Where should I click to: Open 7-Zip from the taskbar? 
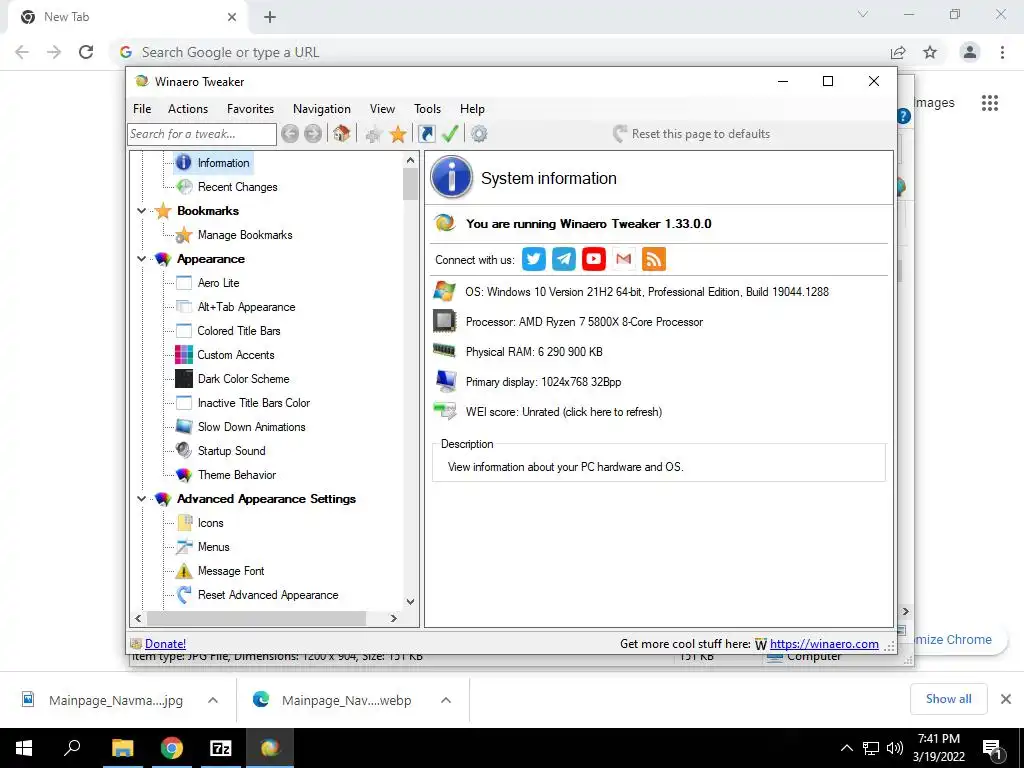[x=221, y=748]
